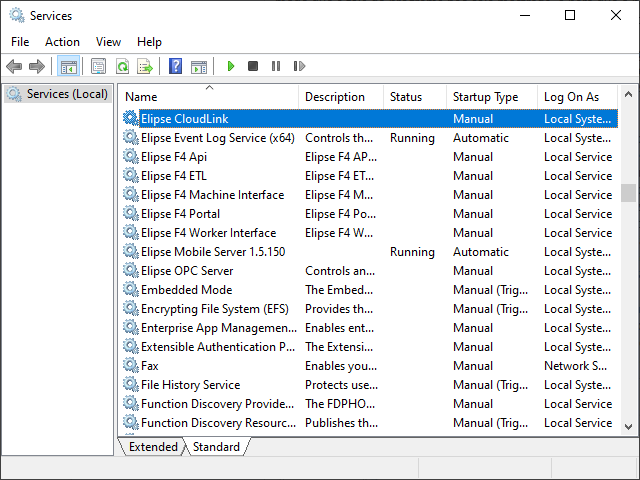Image resolution: width=640 pixels, height=480 pixels.
Task: Open the Properties toolbar icon
Action: (x=98, y=66)
